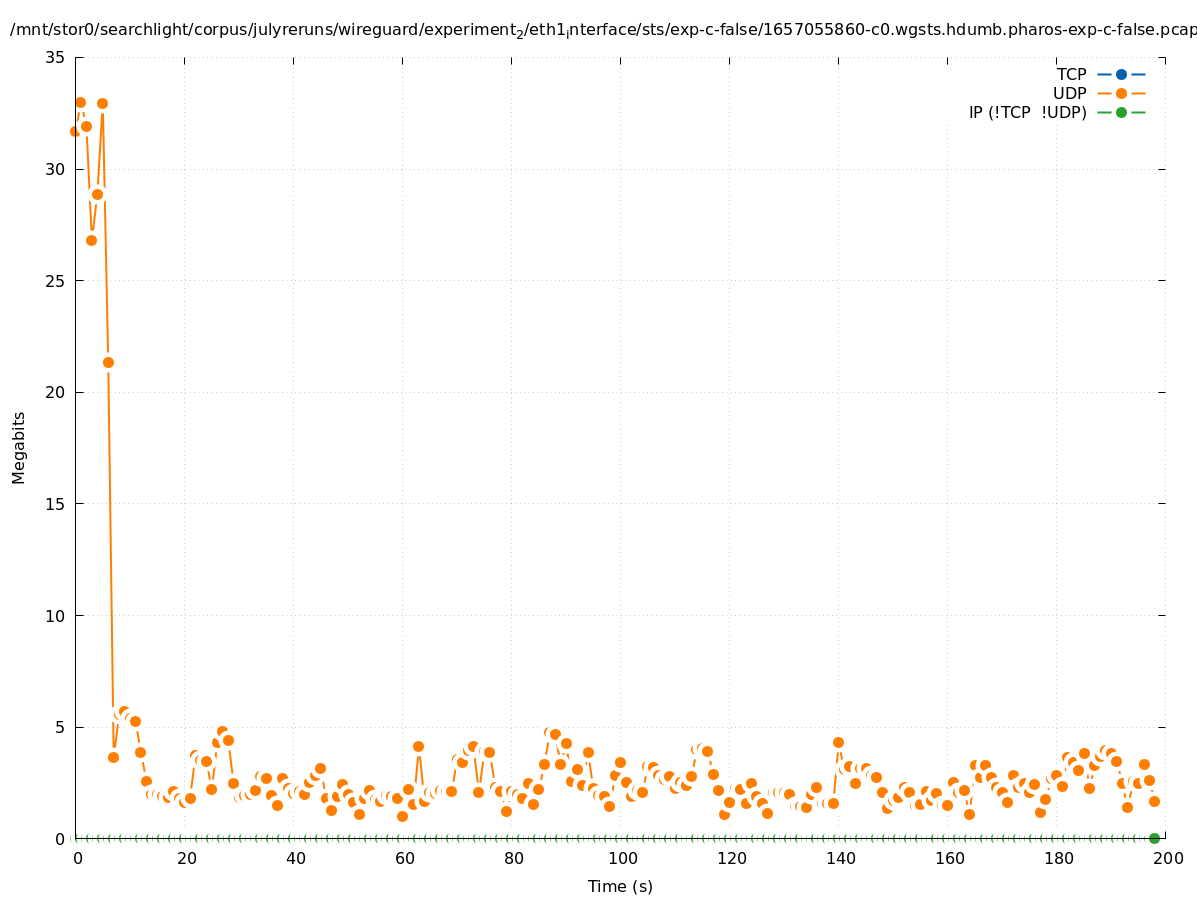
Task: Click the "Time (s)" x-axis label
Action: point(620,886)
